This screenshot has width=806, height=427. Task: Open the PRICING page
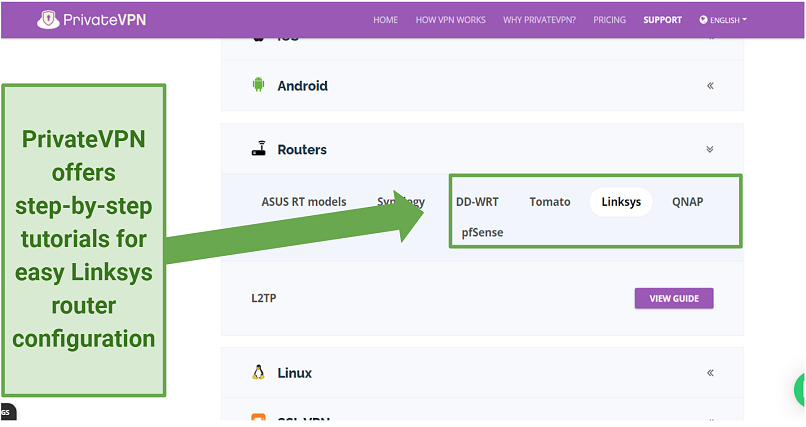(610, 20)
